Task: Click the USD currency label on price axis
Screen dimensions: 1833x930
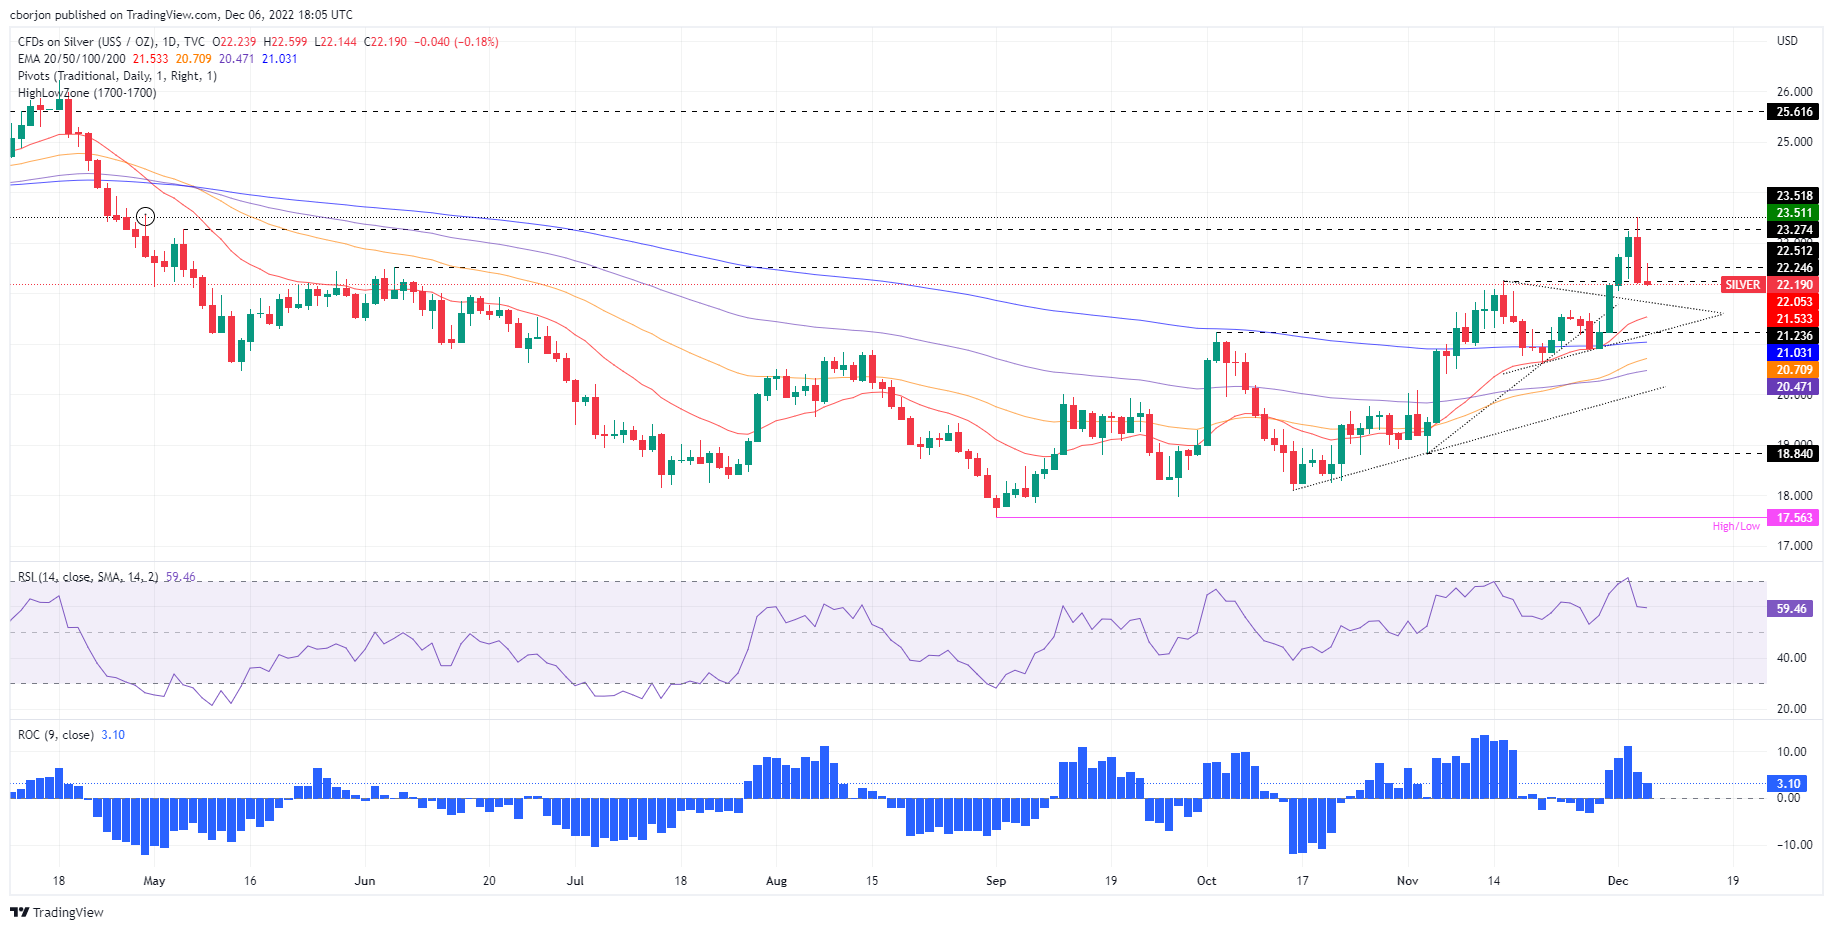Action: tap(1786, 41)
